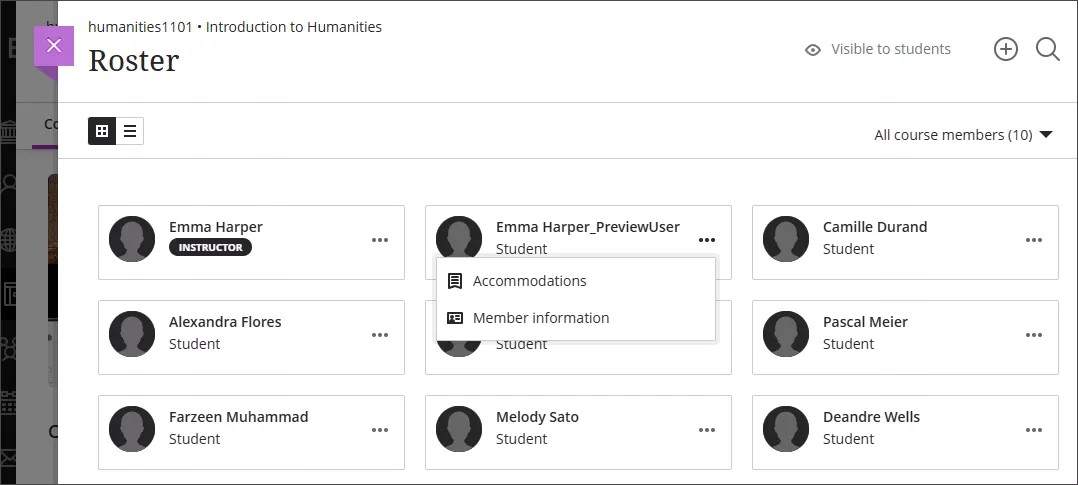1078x485 pixels.
Task: Switch to list view of roster
Action: (x=130, y=131)
